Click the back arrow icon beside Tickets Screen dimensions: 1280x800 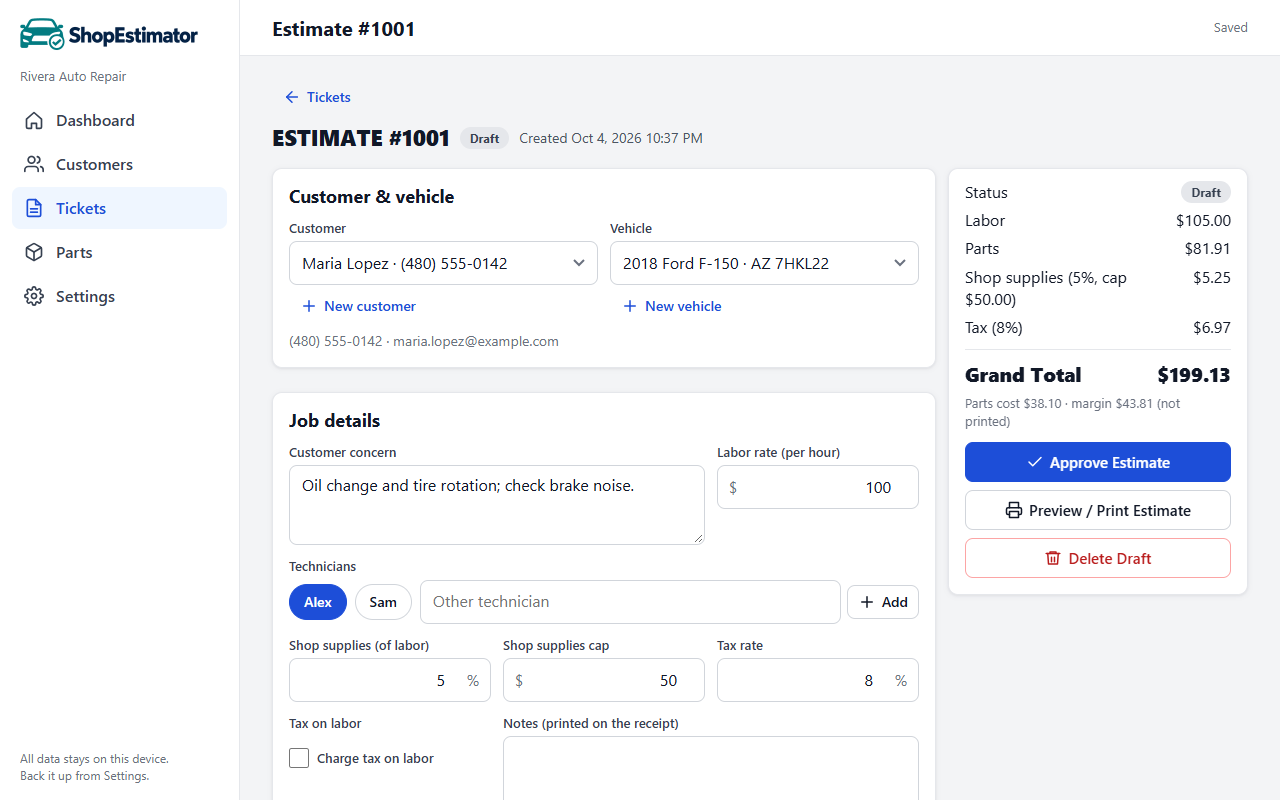pos(292,97)
